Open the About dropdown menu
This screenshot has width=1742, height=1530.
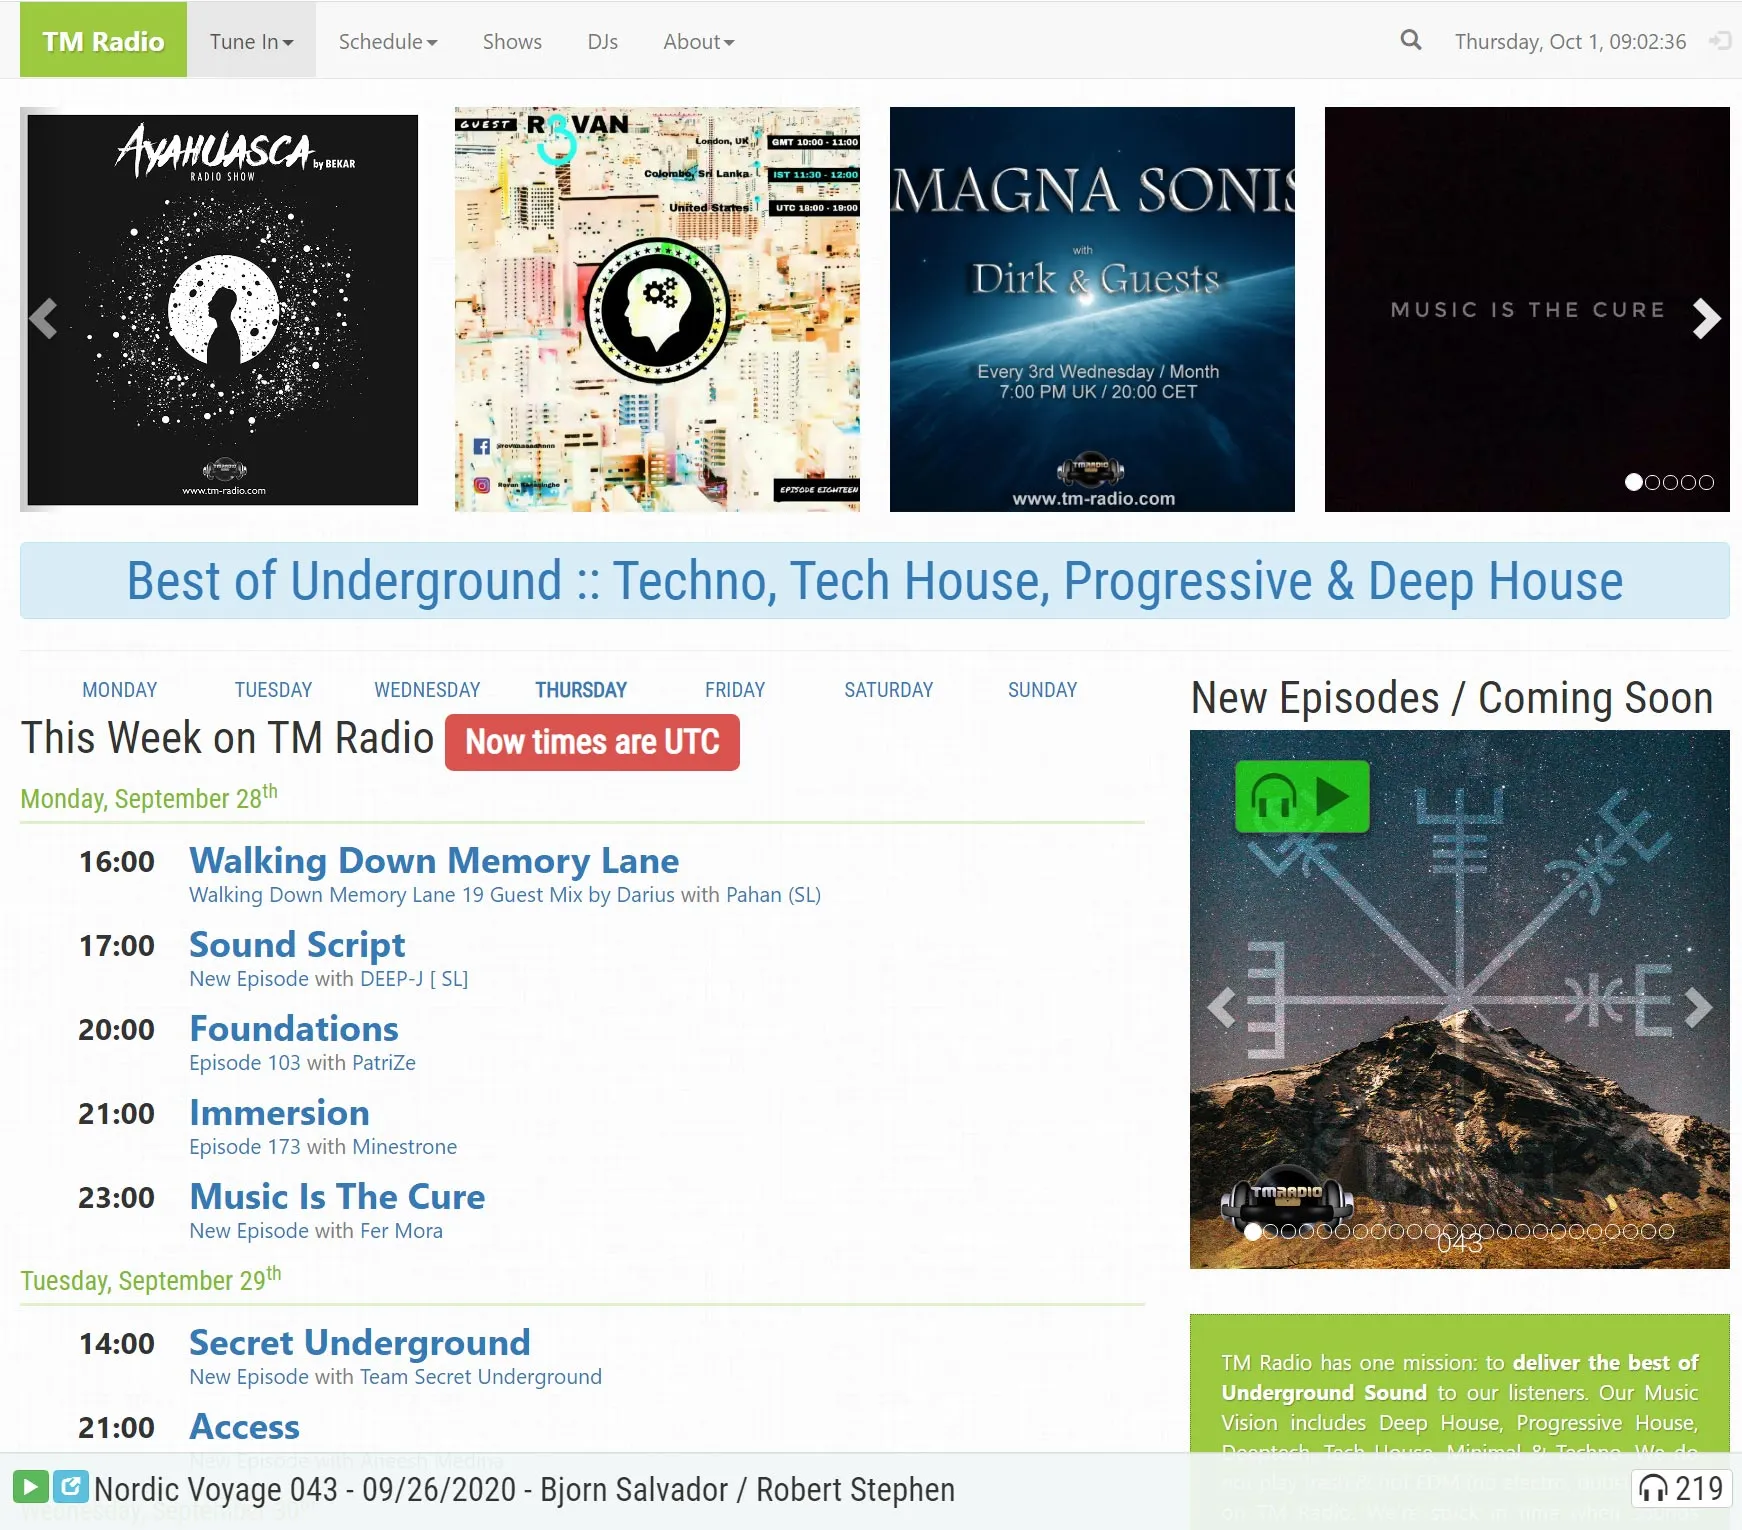(697, 41)
